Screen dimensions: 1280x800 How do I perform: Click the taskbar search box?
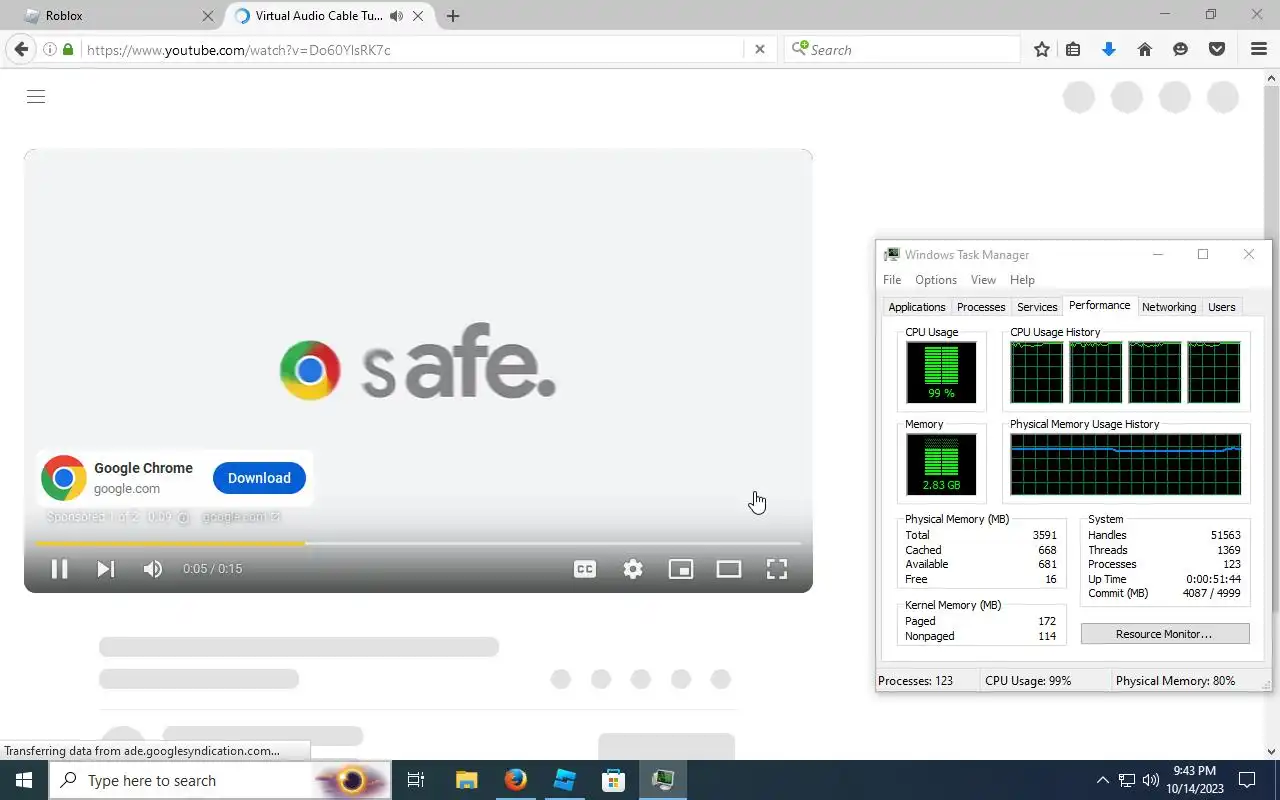[x=220, y=780]
